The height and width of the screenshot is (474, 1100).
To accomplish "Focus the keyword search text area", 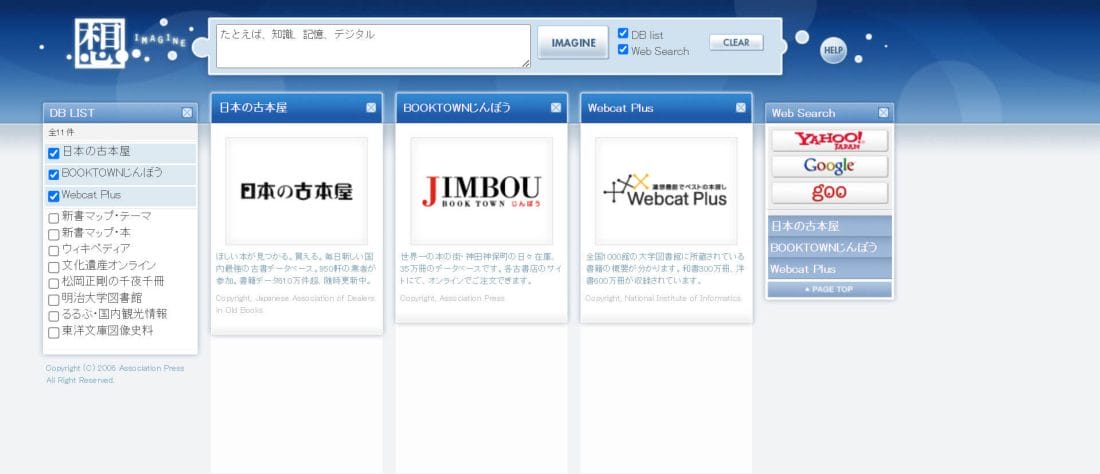I will point(373,46).
